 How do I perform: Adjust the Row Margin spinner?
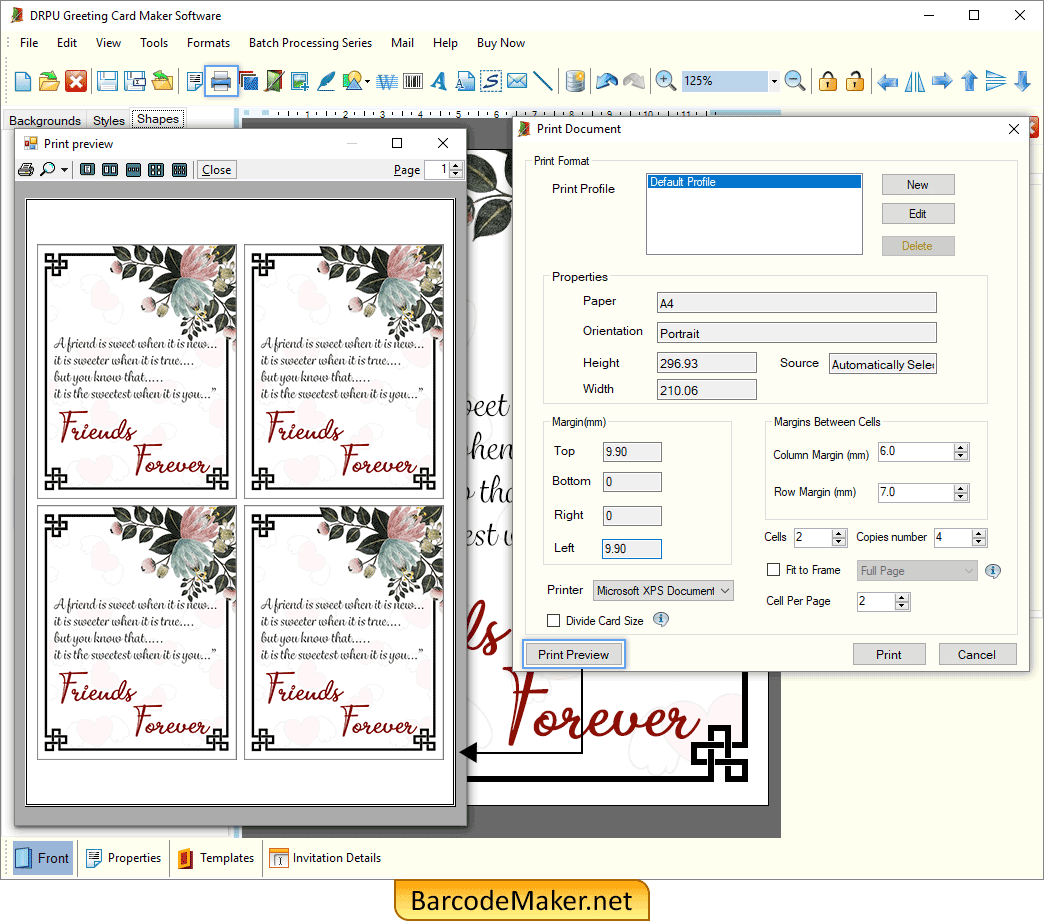point(960,493)
